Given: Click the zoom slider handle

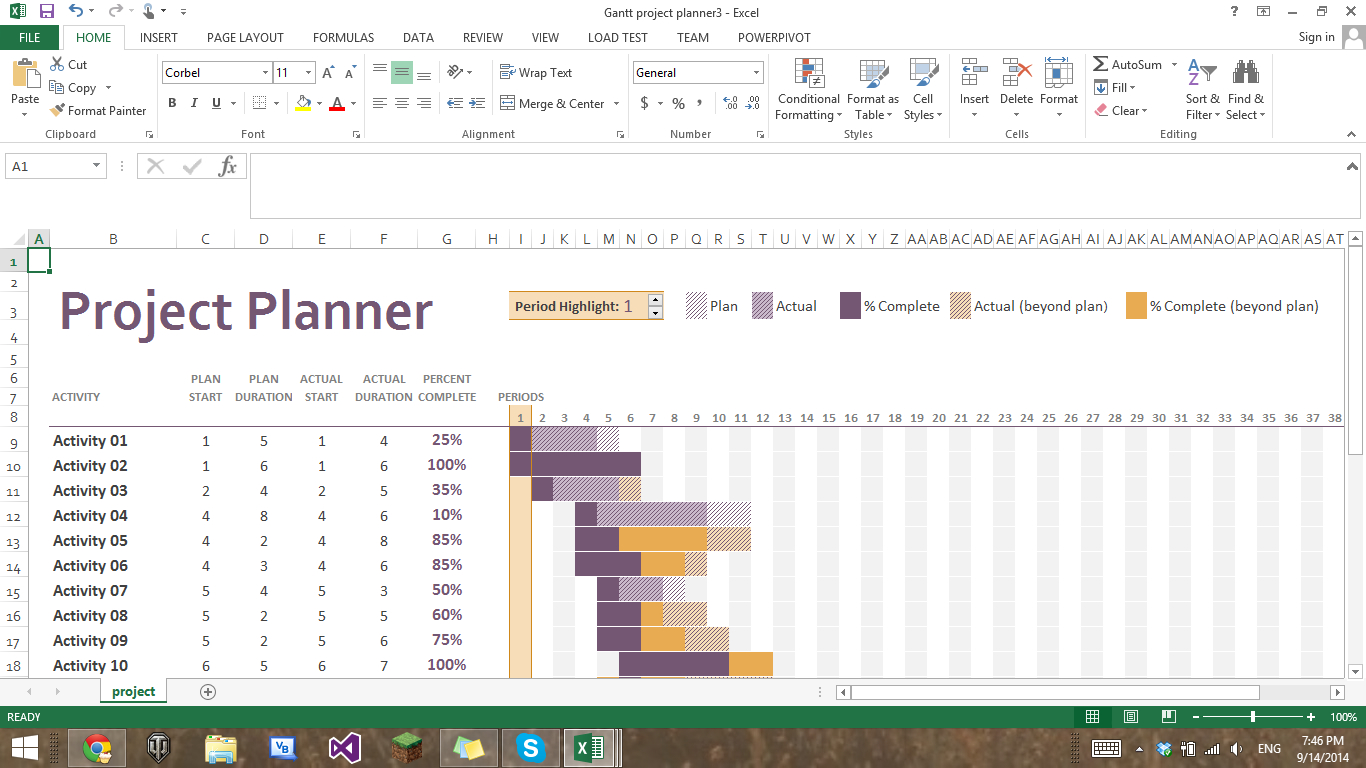Looking at the screenshot, I should [1253, 717].
